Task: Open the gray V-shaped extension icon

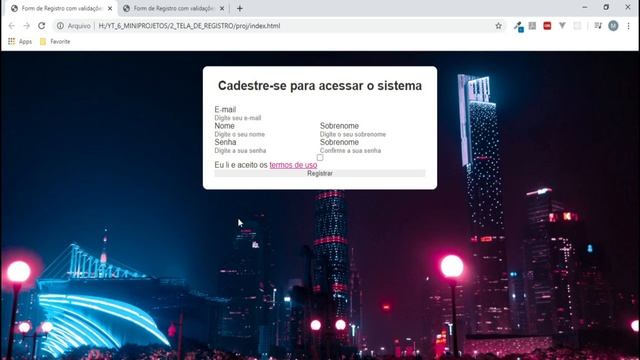Action: pyautogui.click(x=562, y=26)
